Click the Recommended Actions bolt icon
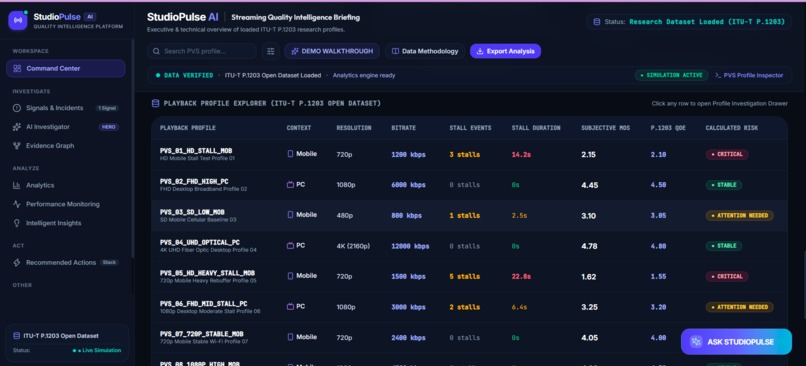Image resolution: width=806 pixels, height=366 pixels. (x=16, y=263)
